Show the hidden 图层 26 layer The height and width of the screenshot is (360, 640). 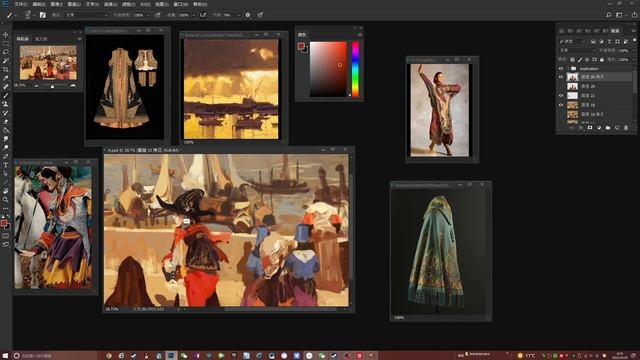(561, 86)
